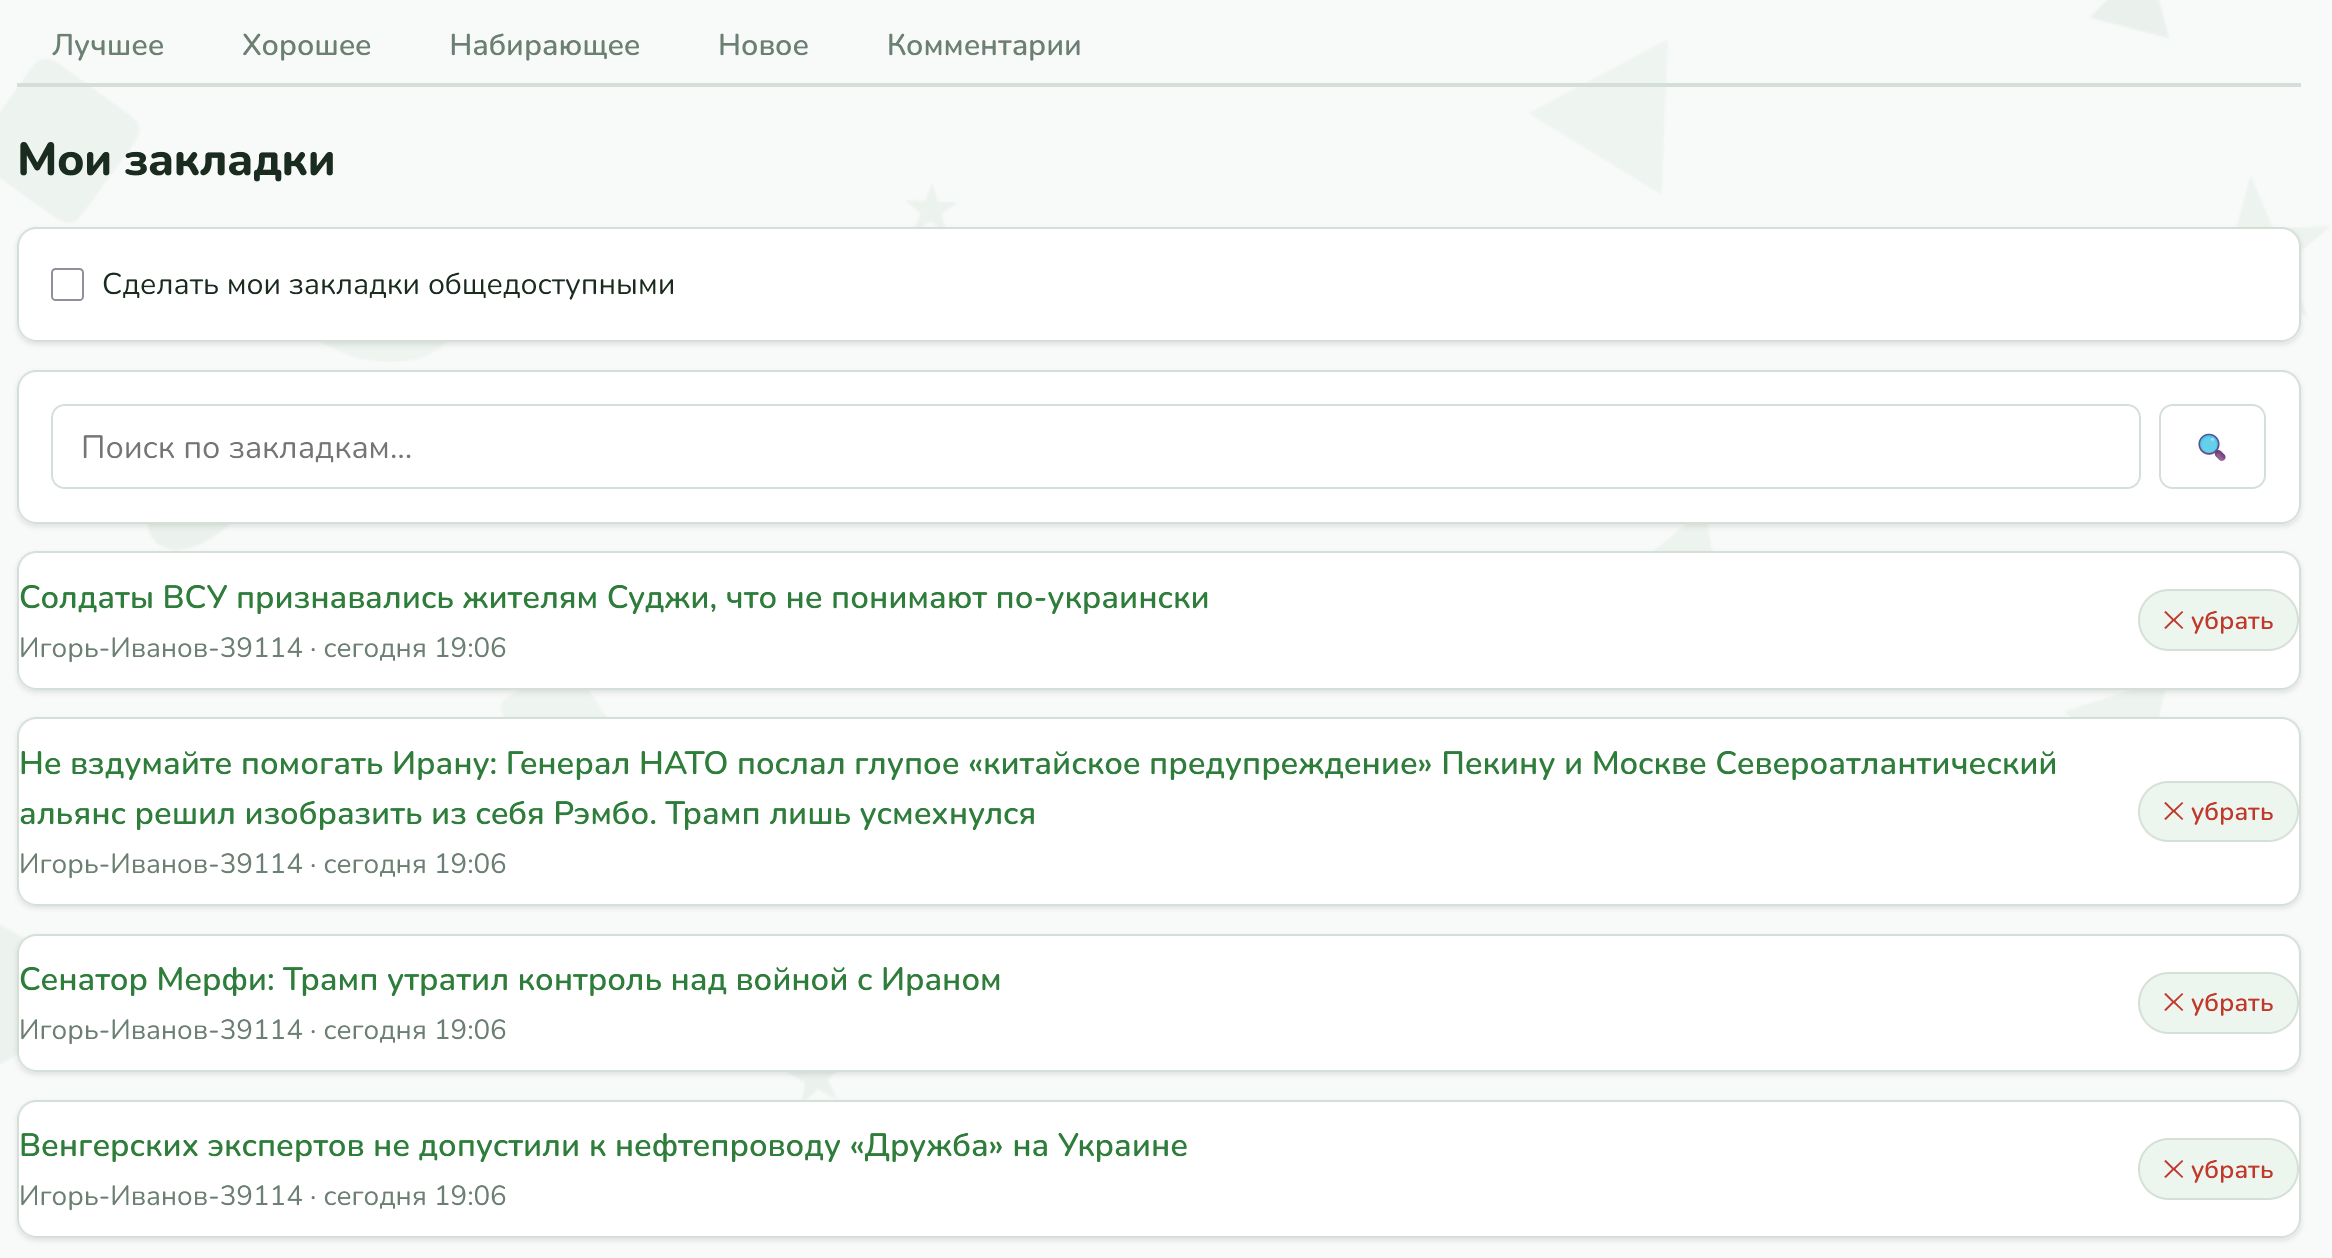Open the Лучшее tab

pyautogui.click(x=108, y=45)
